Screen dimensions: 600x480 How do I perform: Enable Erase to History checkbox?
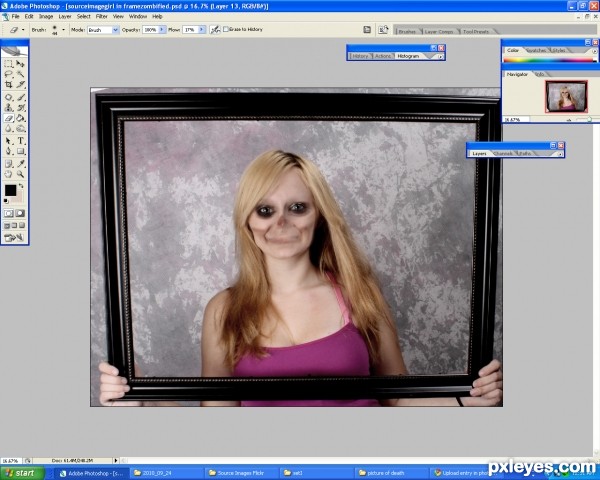coord(226,29)
